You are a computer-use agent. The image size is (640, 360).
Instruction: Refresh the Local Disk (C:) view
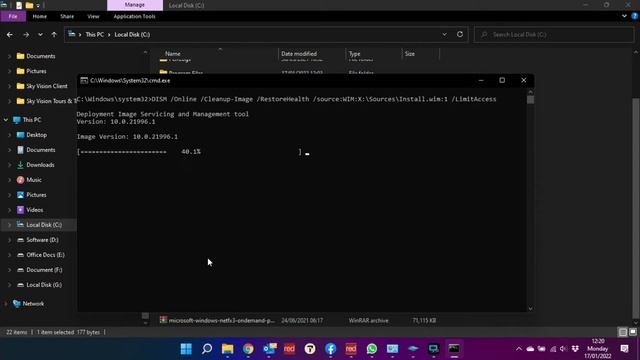point(460,34)
